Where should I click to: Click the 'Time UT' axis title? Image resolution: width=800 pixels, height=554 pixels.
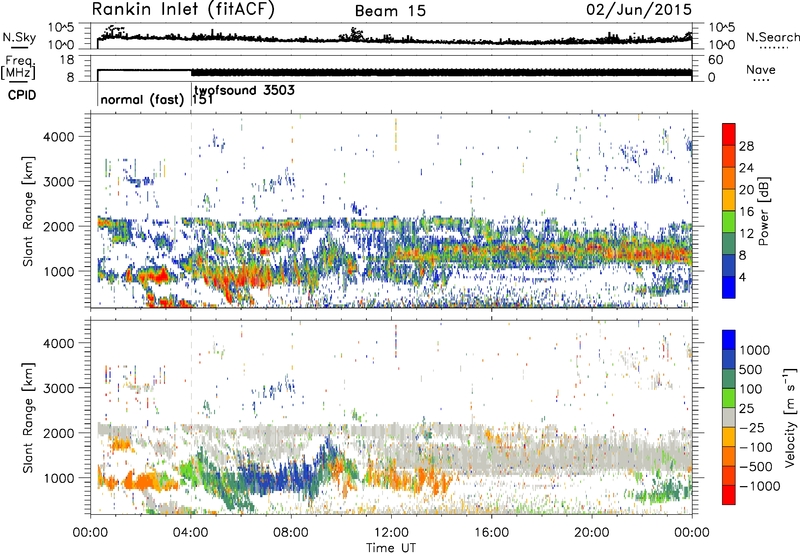coord(391,548)
